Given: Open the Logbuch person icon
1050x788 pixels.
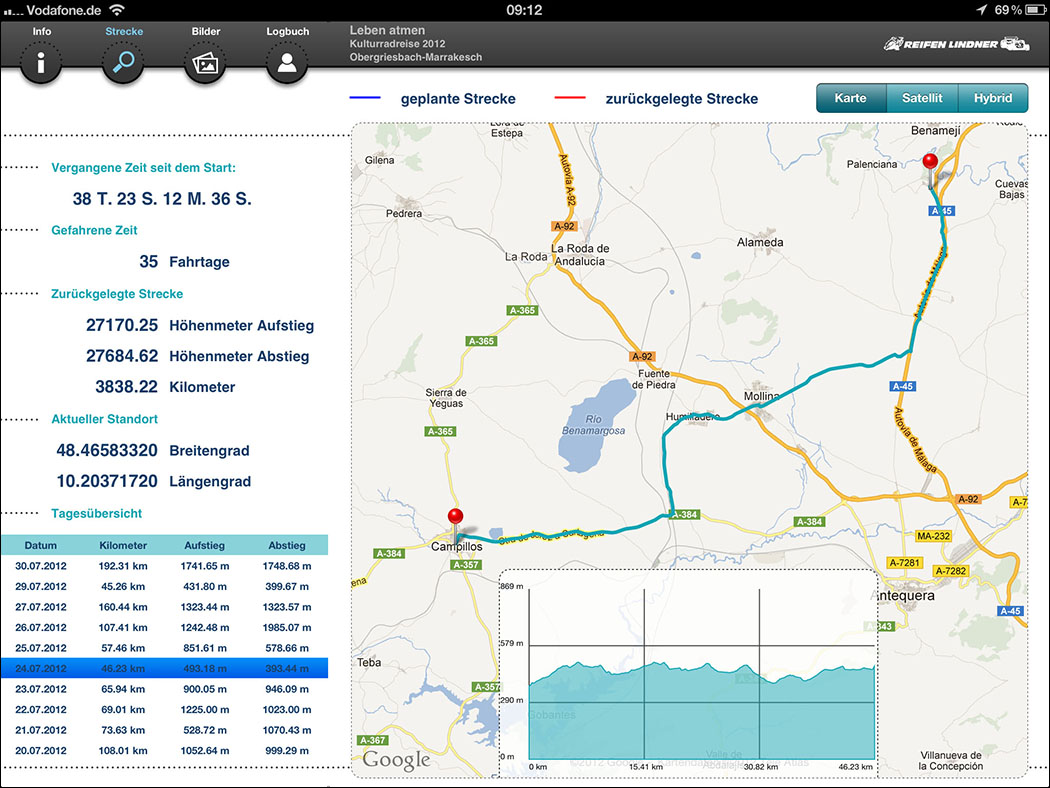Looking at the screenshot, I should pos(287,62).
